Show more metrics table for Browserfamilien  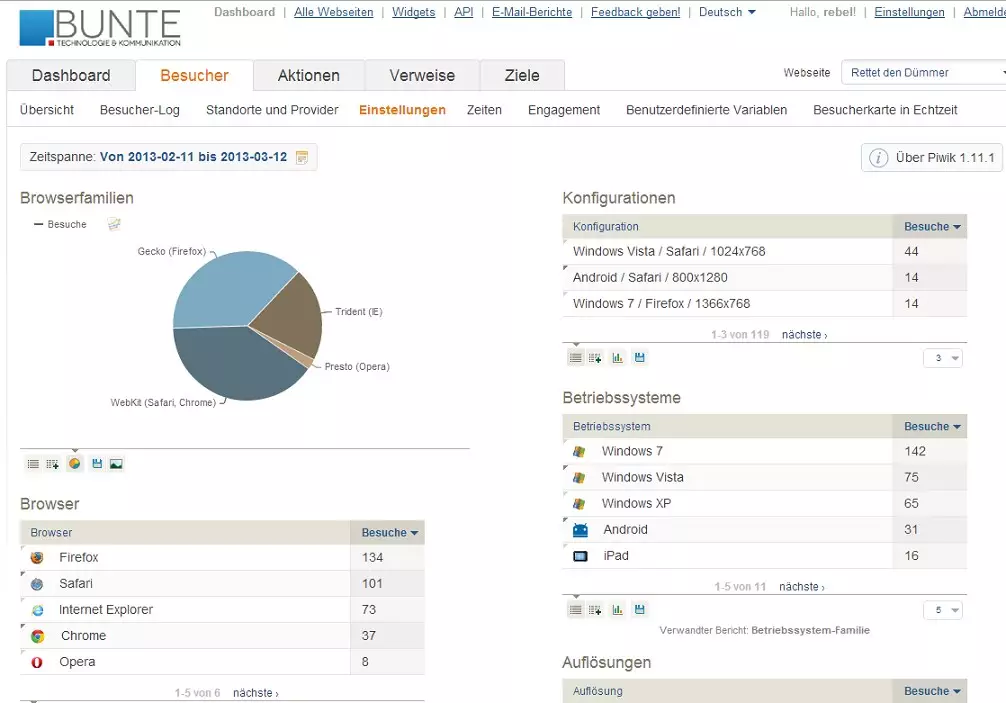[53, 464]
